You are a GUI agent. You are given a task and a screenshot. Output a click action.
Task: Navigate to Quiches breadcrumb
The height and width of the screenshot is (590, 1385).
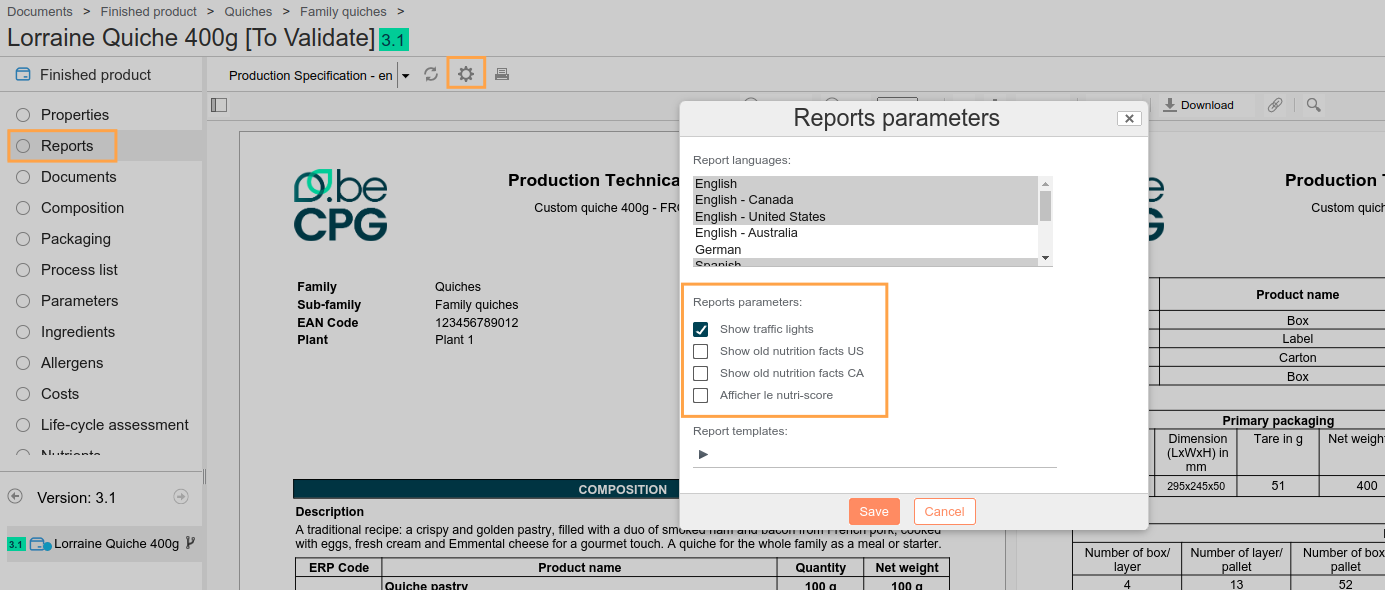tap(248, 12)
